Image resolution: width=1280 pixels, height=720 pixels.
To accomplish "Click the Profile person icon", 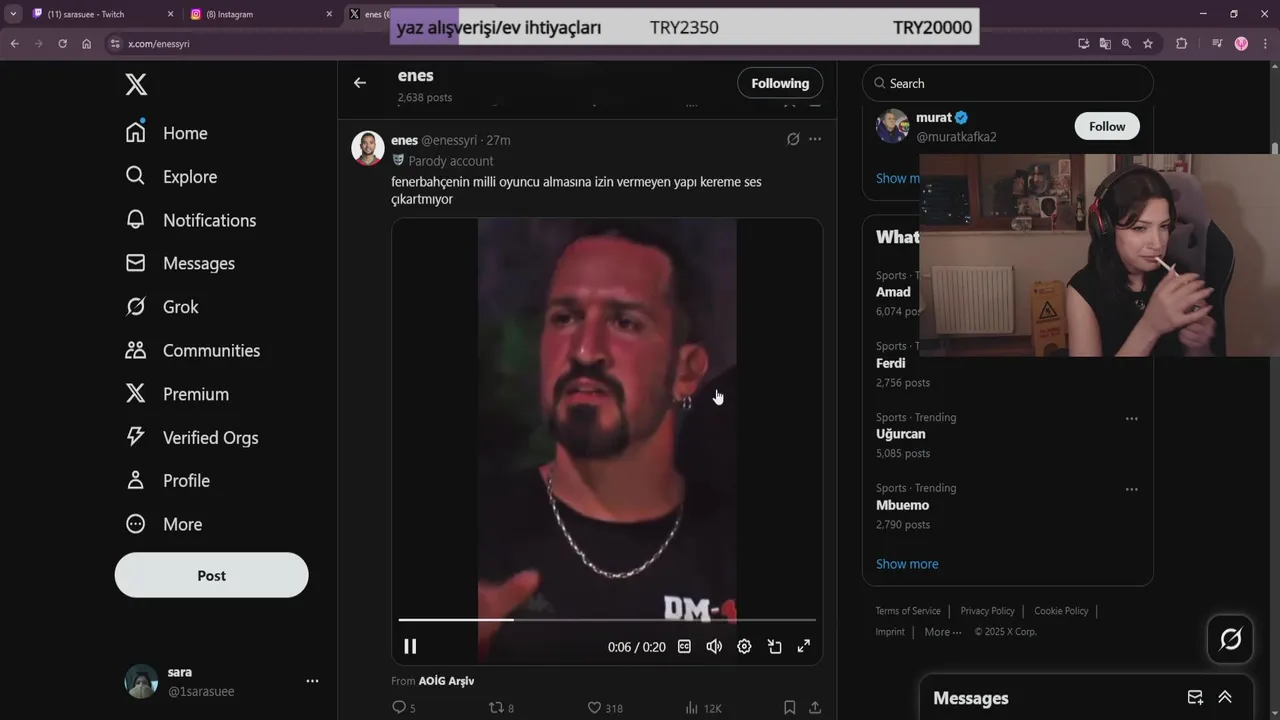I will click(136, 480).
